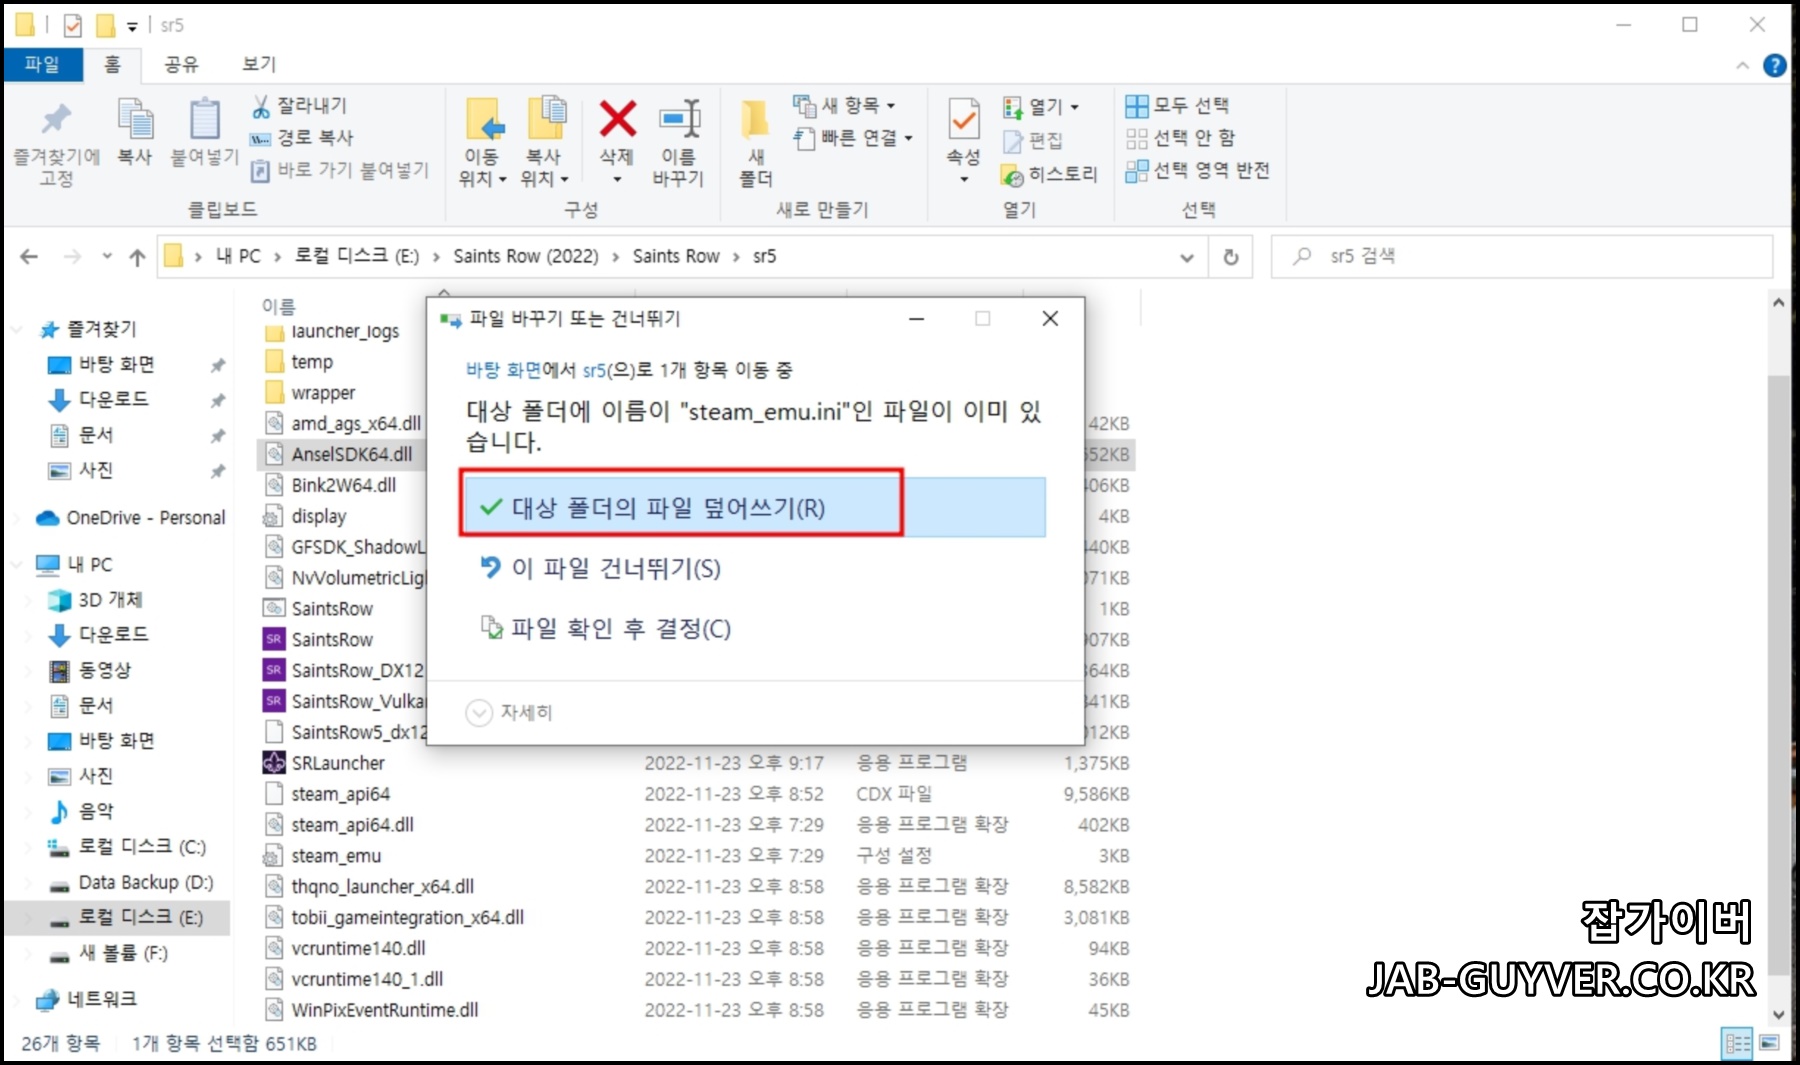This screenshot has width=1800, height=1065.
Task: Switch to the 보기 ribbon tab
Action: click(x=258, y=64)
